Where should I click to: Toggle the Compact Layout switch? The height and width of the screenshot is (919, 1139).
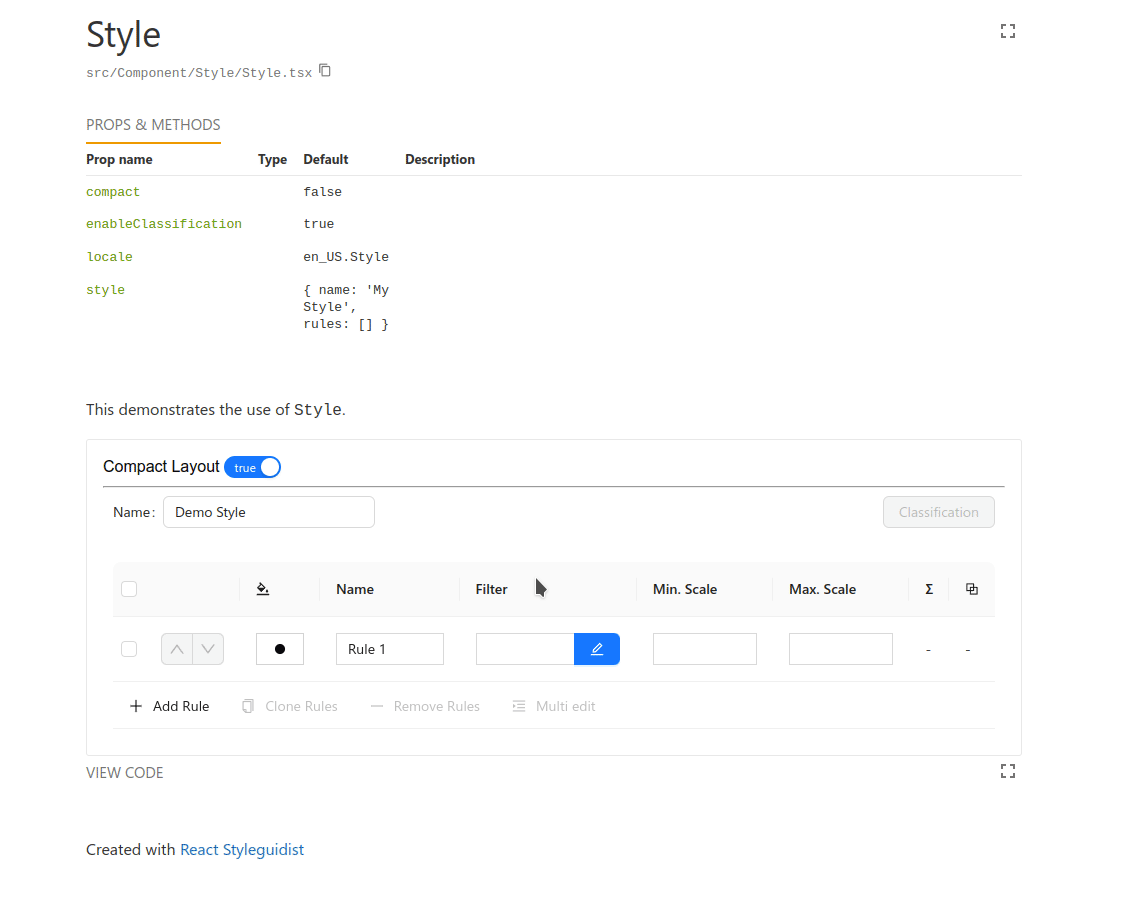[x=252, y=467]
